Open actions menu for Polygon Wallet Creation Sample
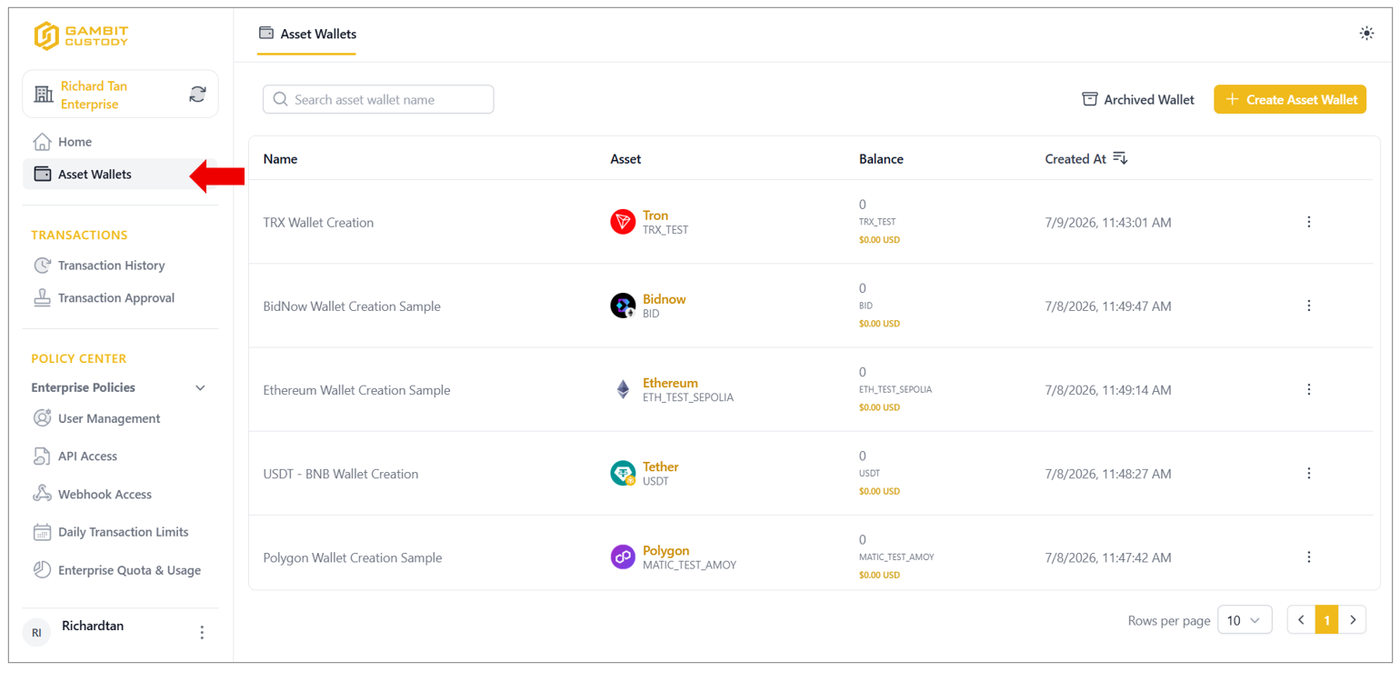Screen dimensions: 1400x682 click(1309, 557)
